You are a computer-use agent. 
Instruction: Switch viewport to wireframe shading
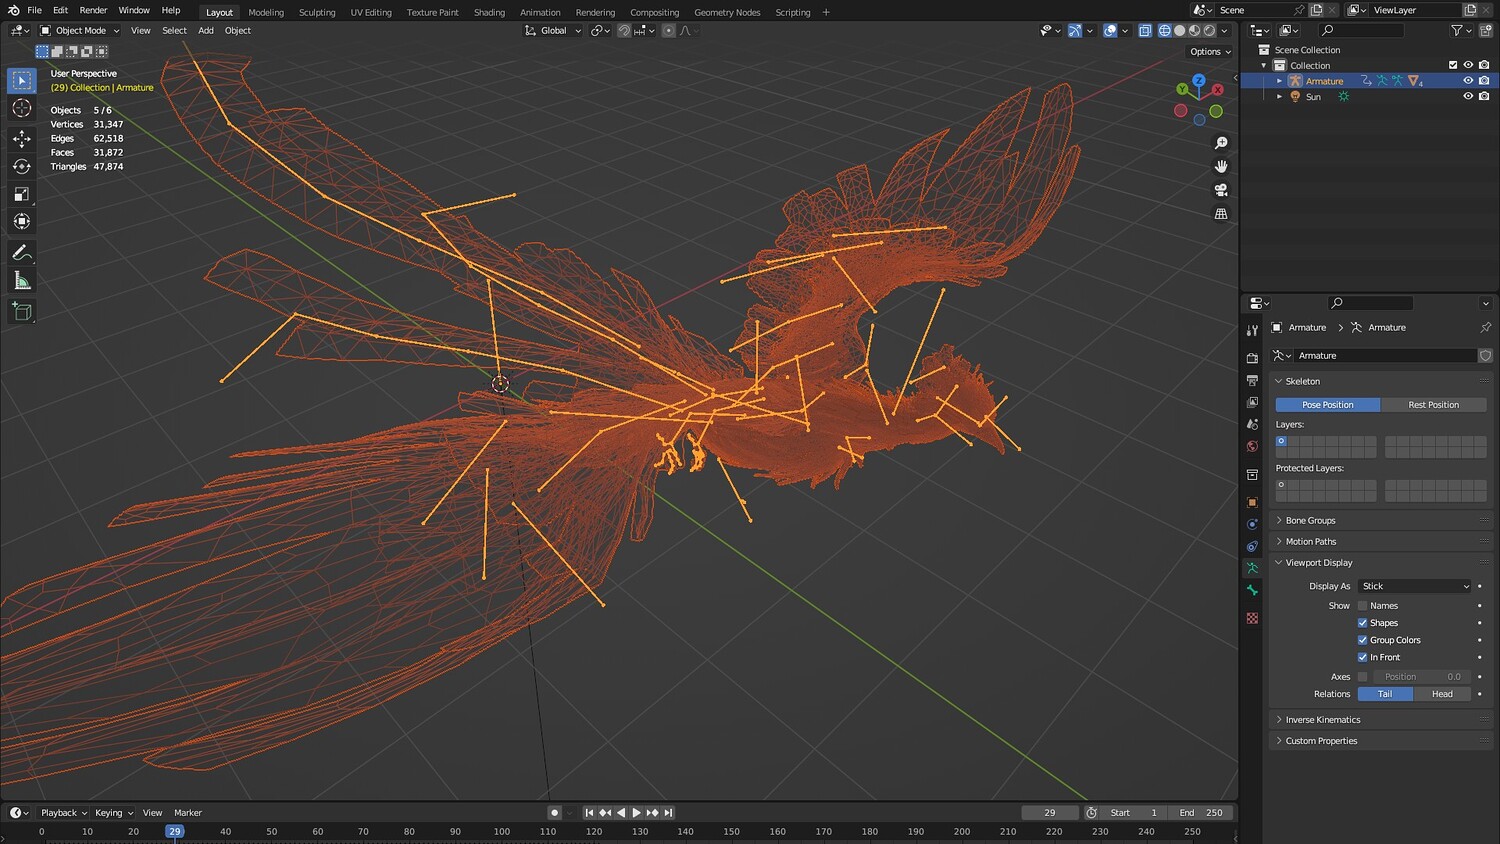pos(1164,31)
